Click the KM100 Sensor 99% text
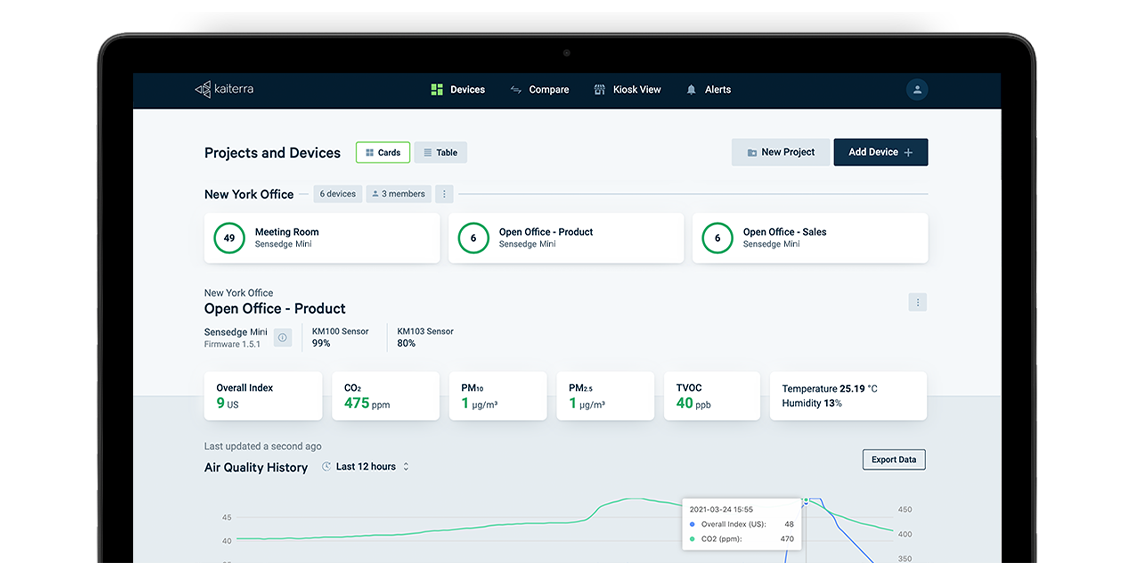 coord(340,338)
